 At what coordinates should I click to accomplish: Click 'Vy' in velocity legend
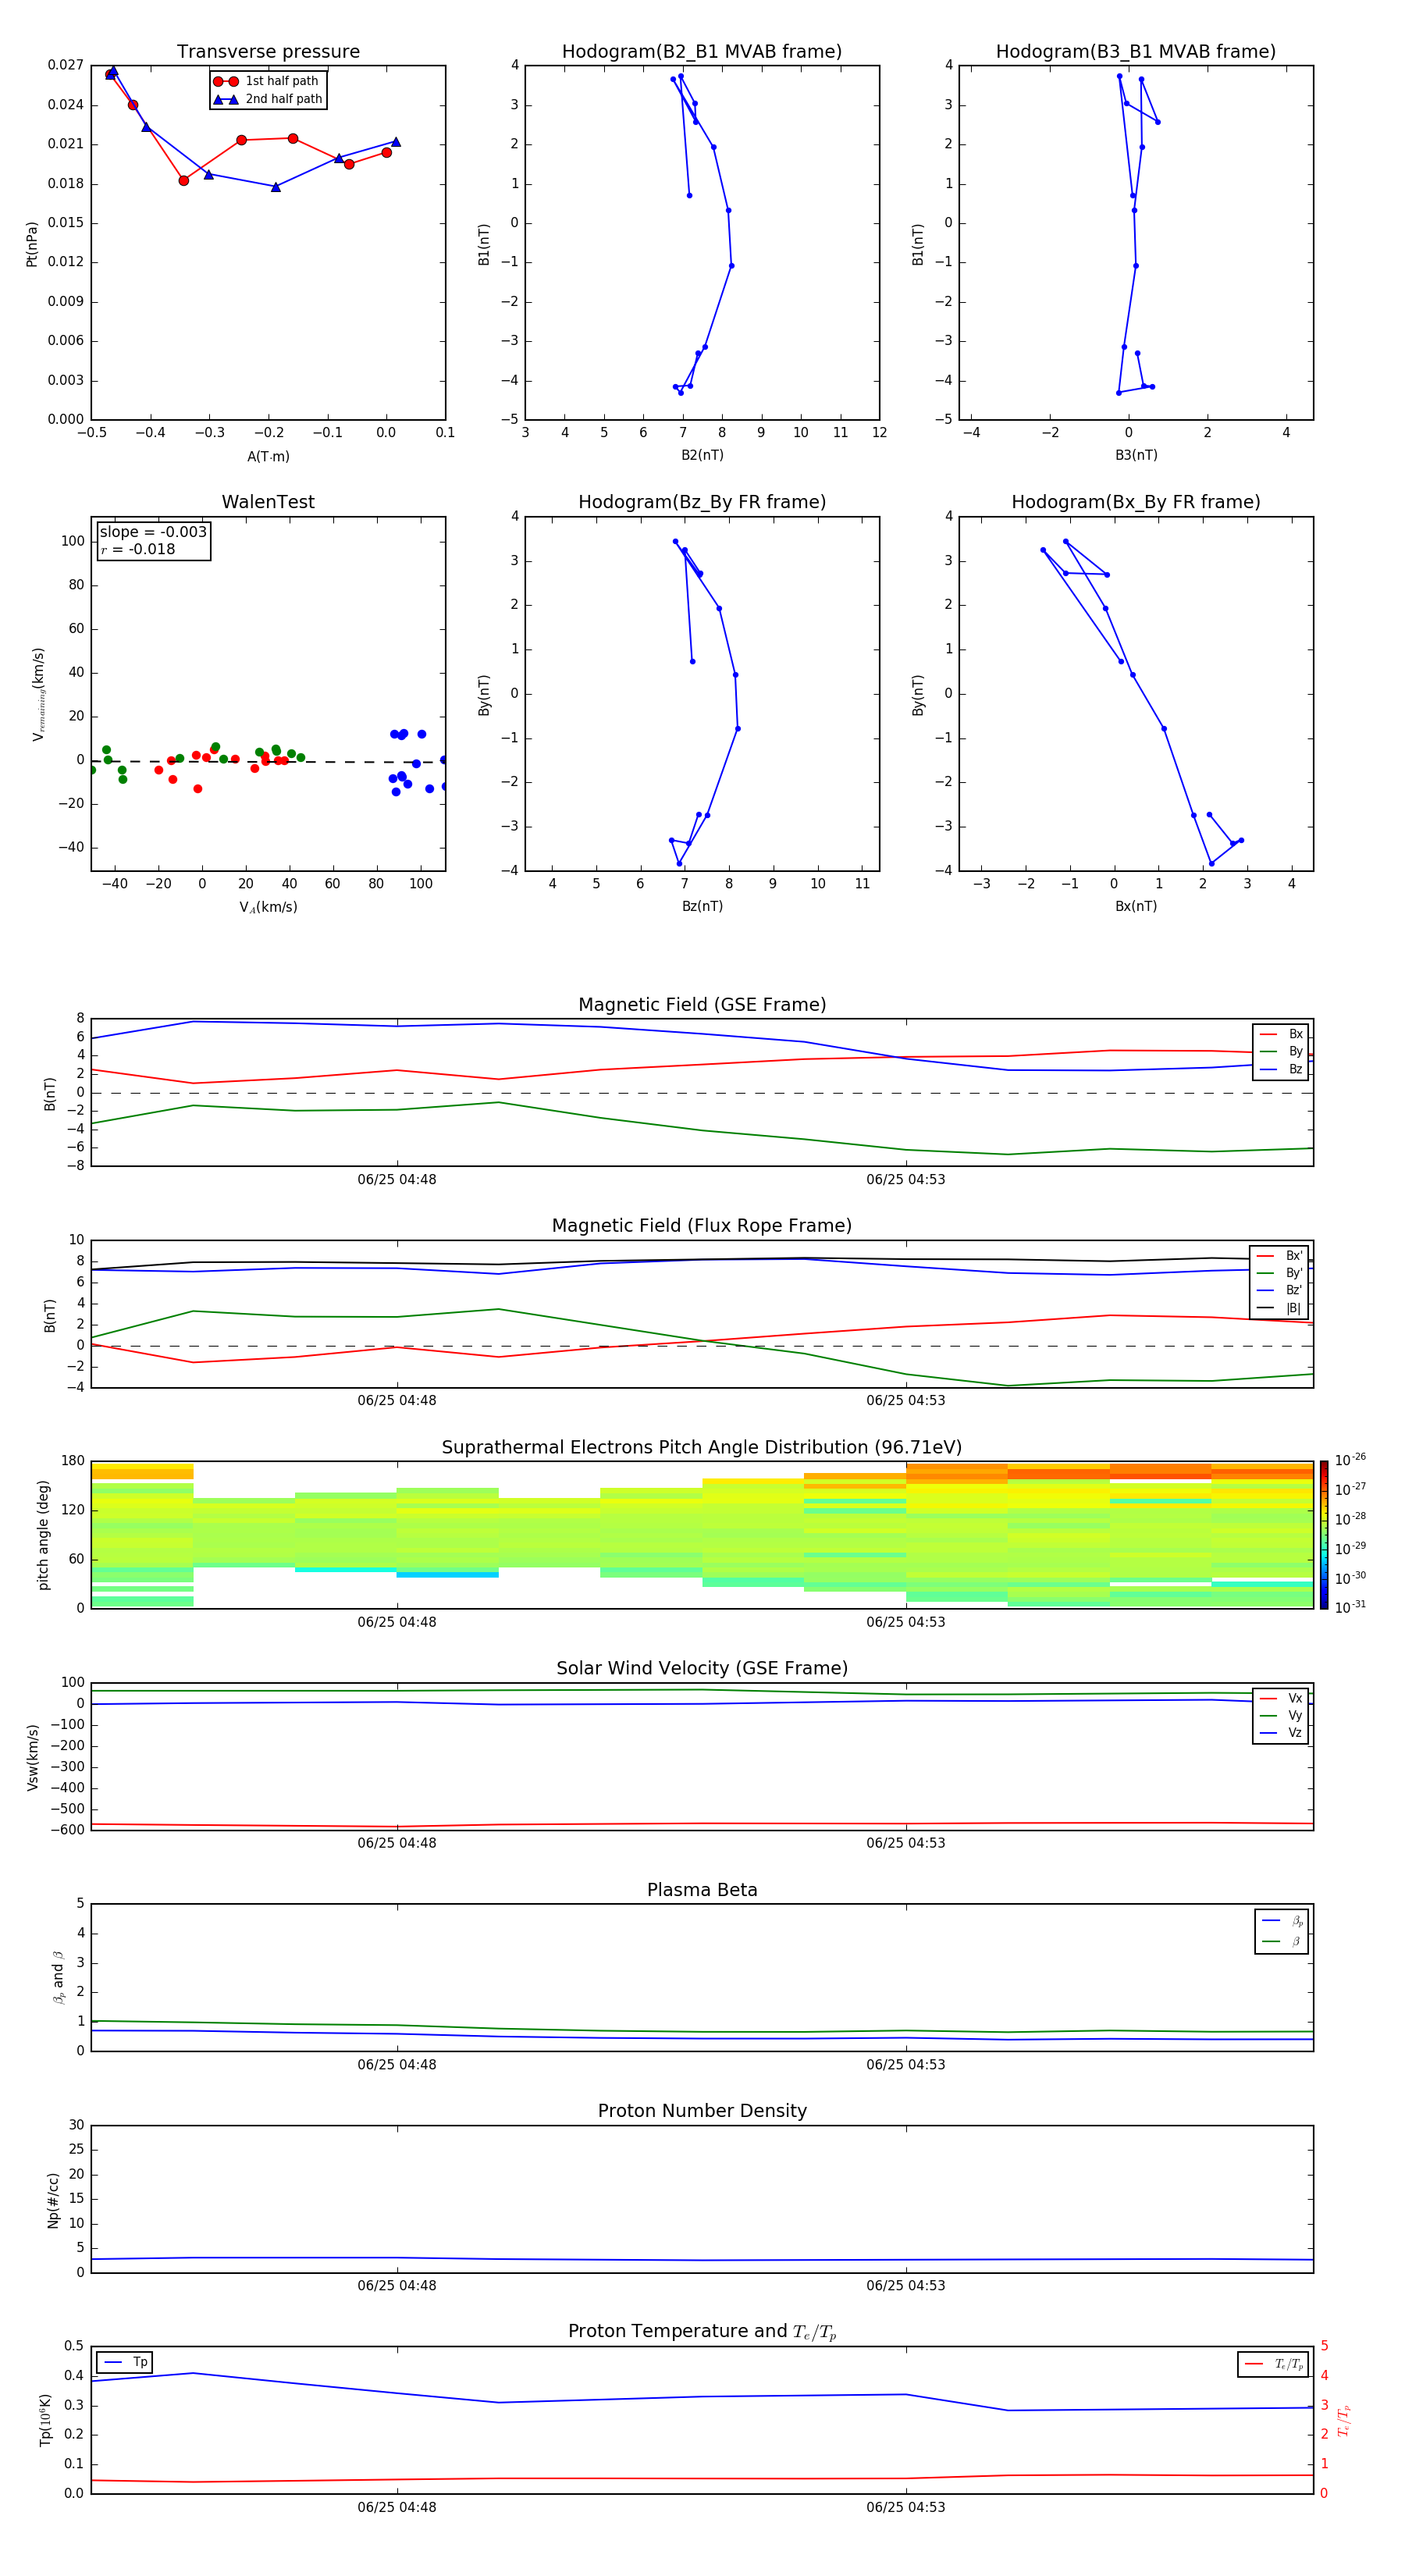[1282, 1715]
